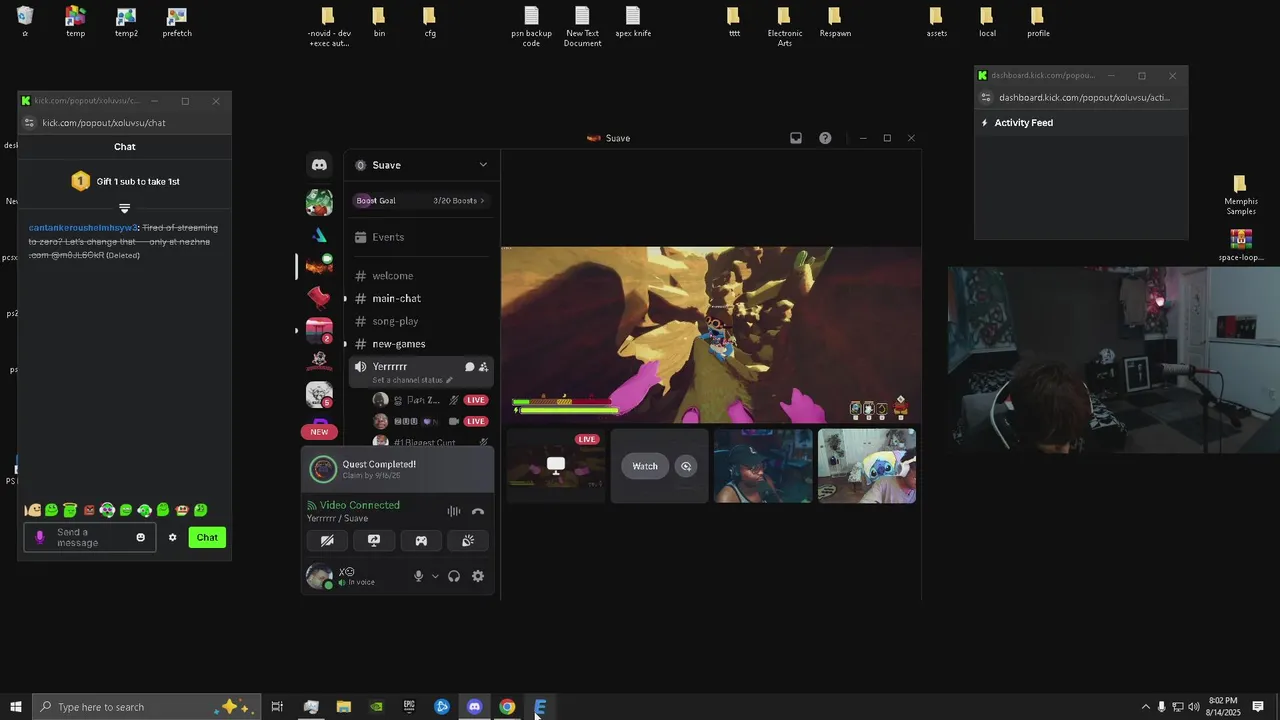Screen dimensions: 1280x720
Task: Open Epic Games Launcher from the taskbar
Action: pyautogui.click(x=409, y=707)
